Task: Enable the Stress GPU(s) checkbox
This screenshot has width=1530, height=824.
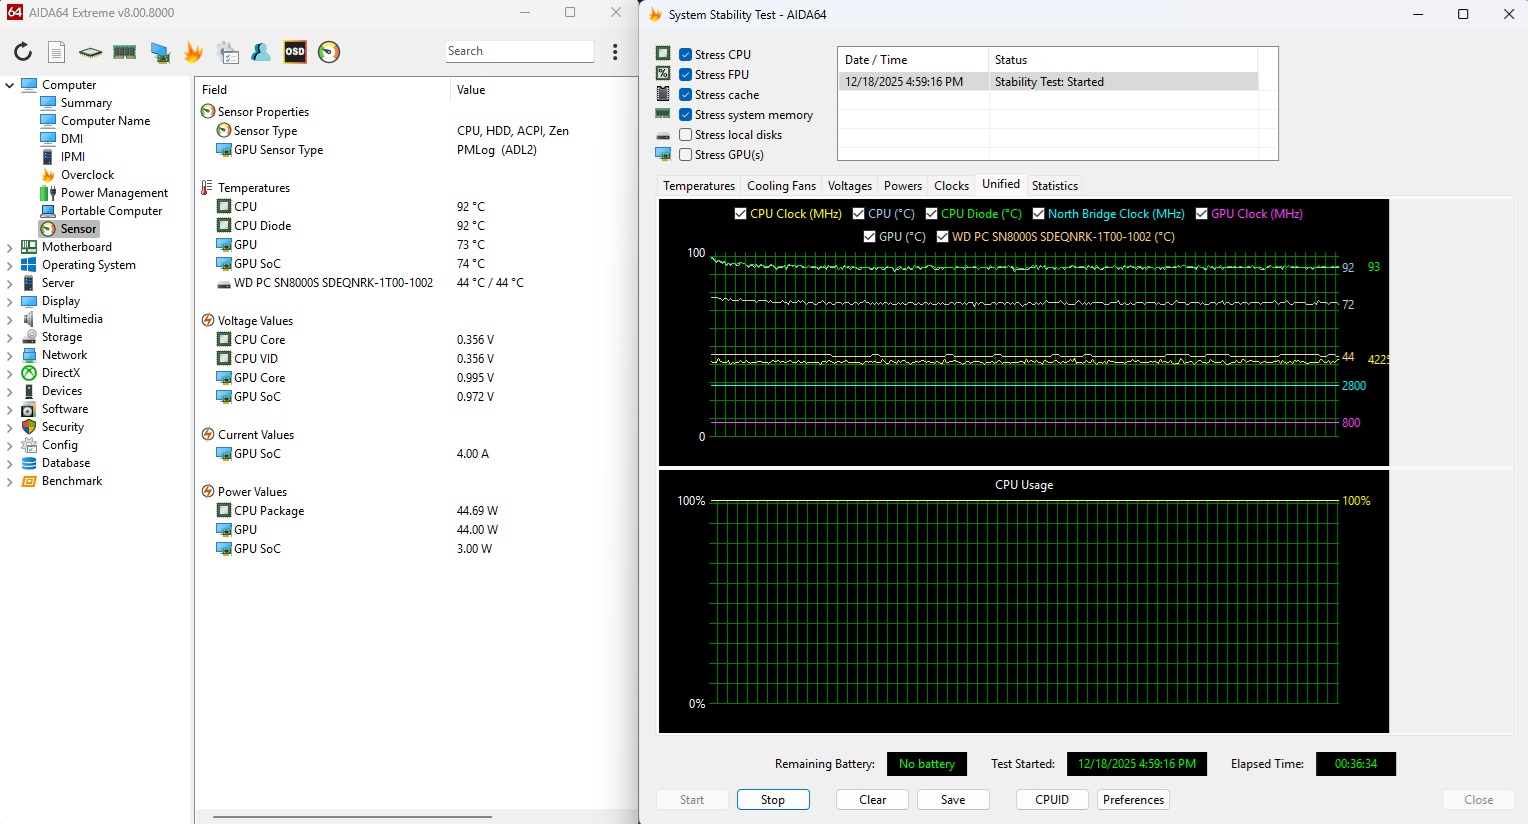Action: pyautogui.click(x=686, y=155)
